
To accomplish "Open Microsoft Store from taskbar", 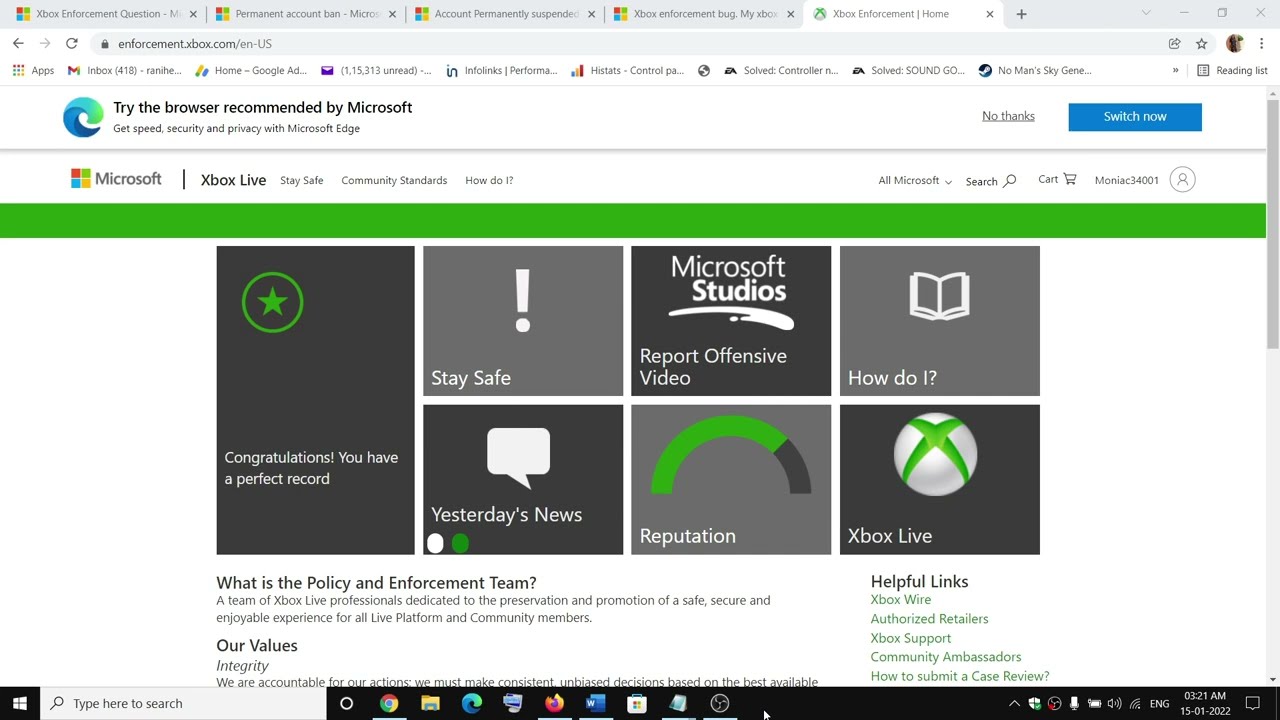I will [x=636, y=703].
